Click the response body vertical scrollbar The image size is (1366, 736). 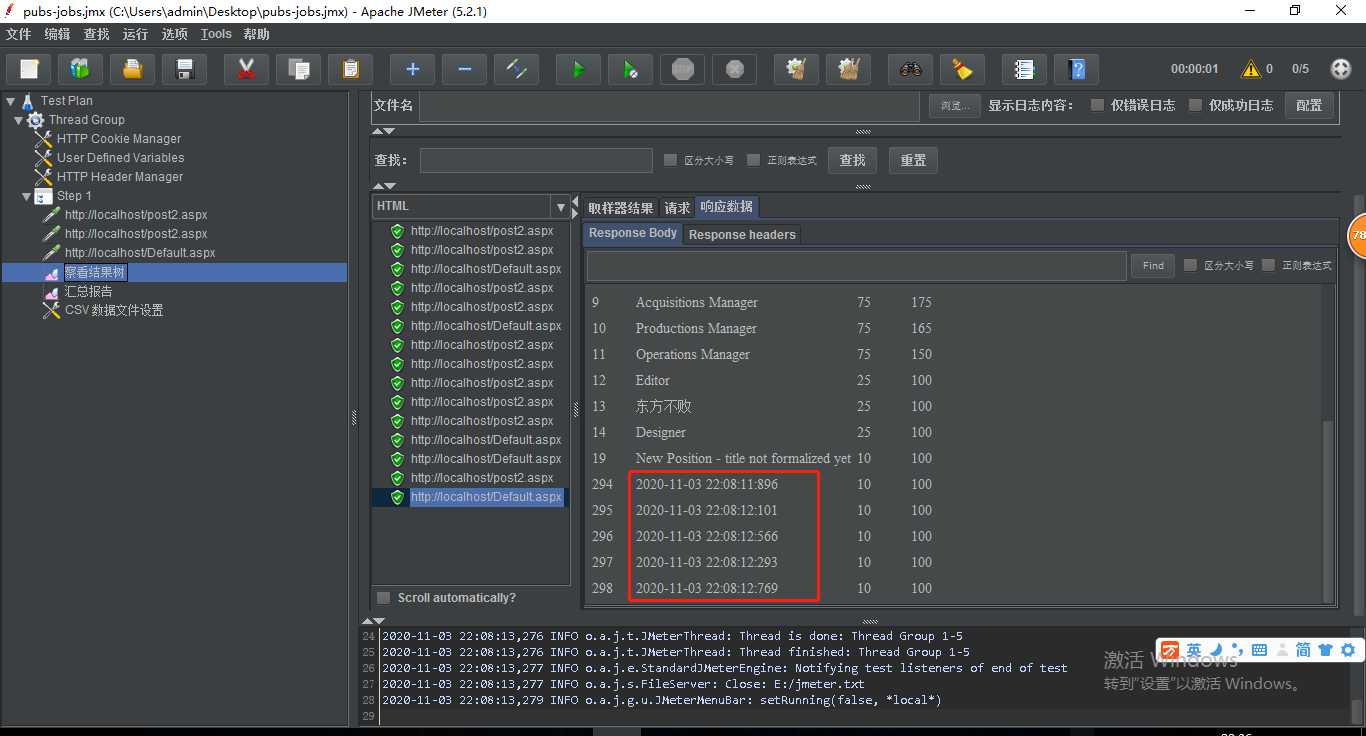(x=1328, y=510)
